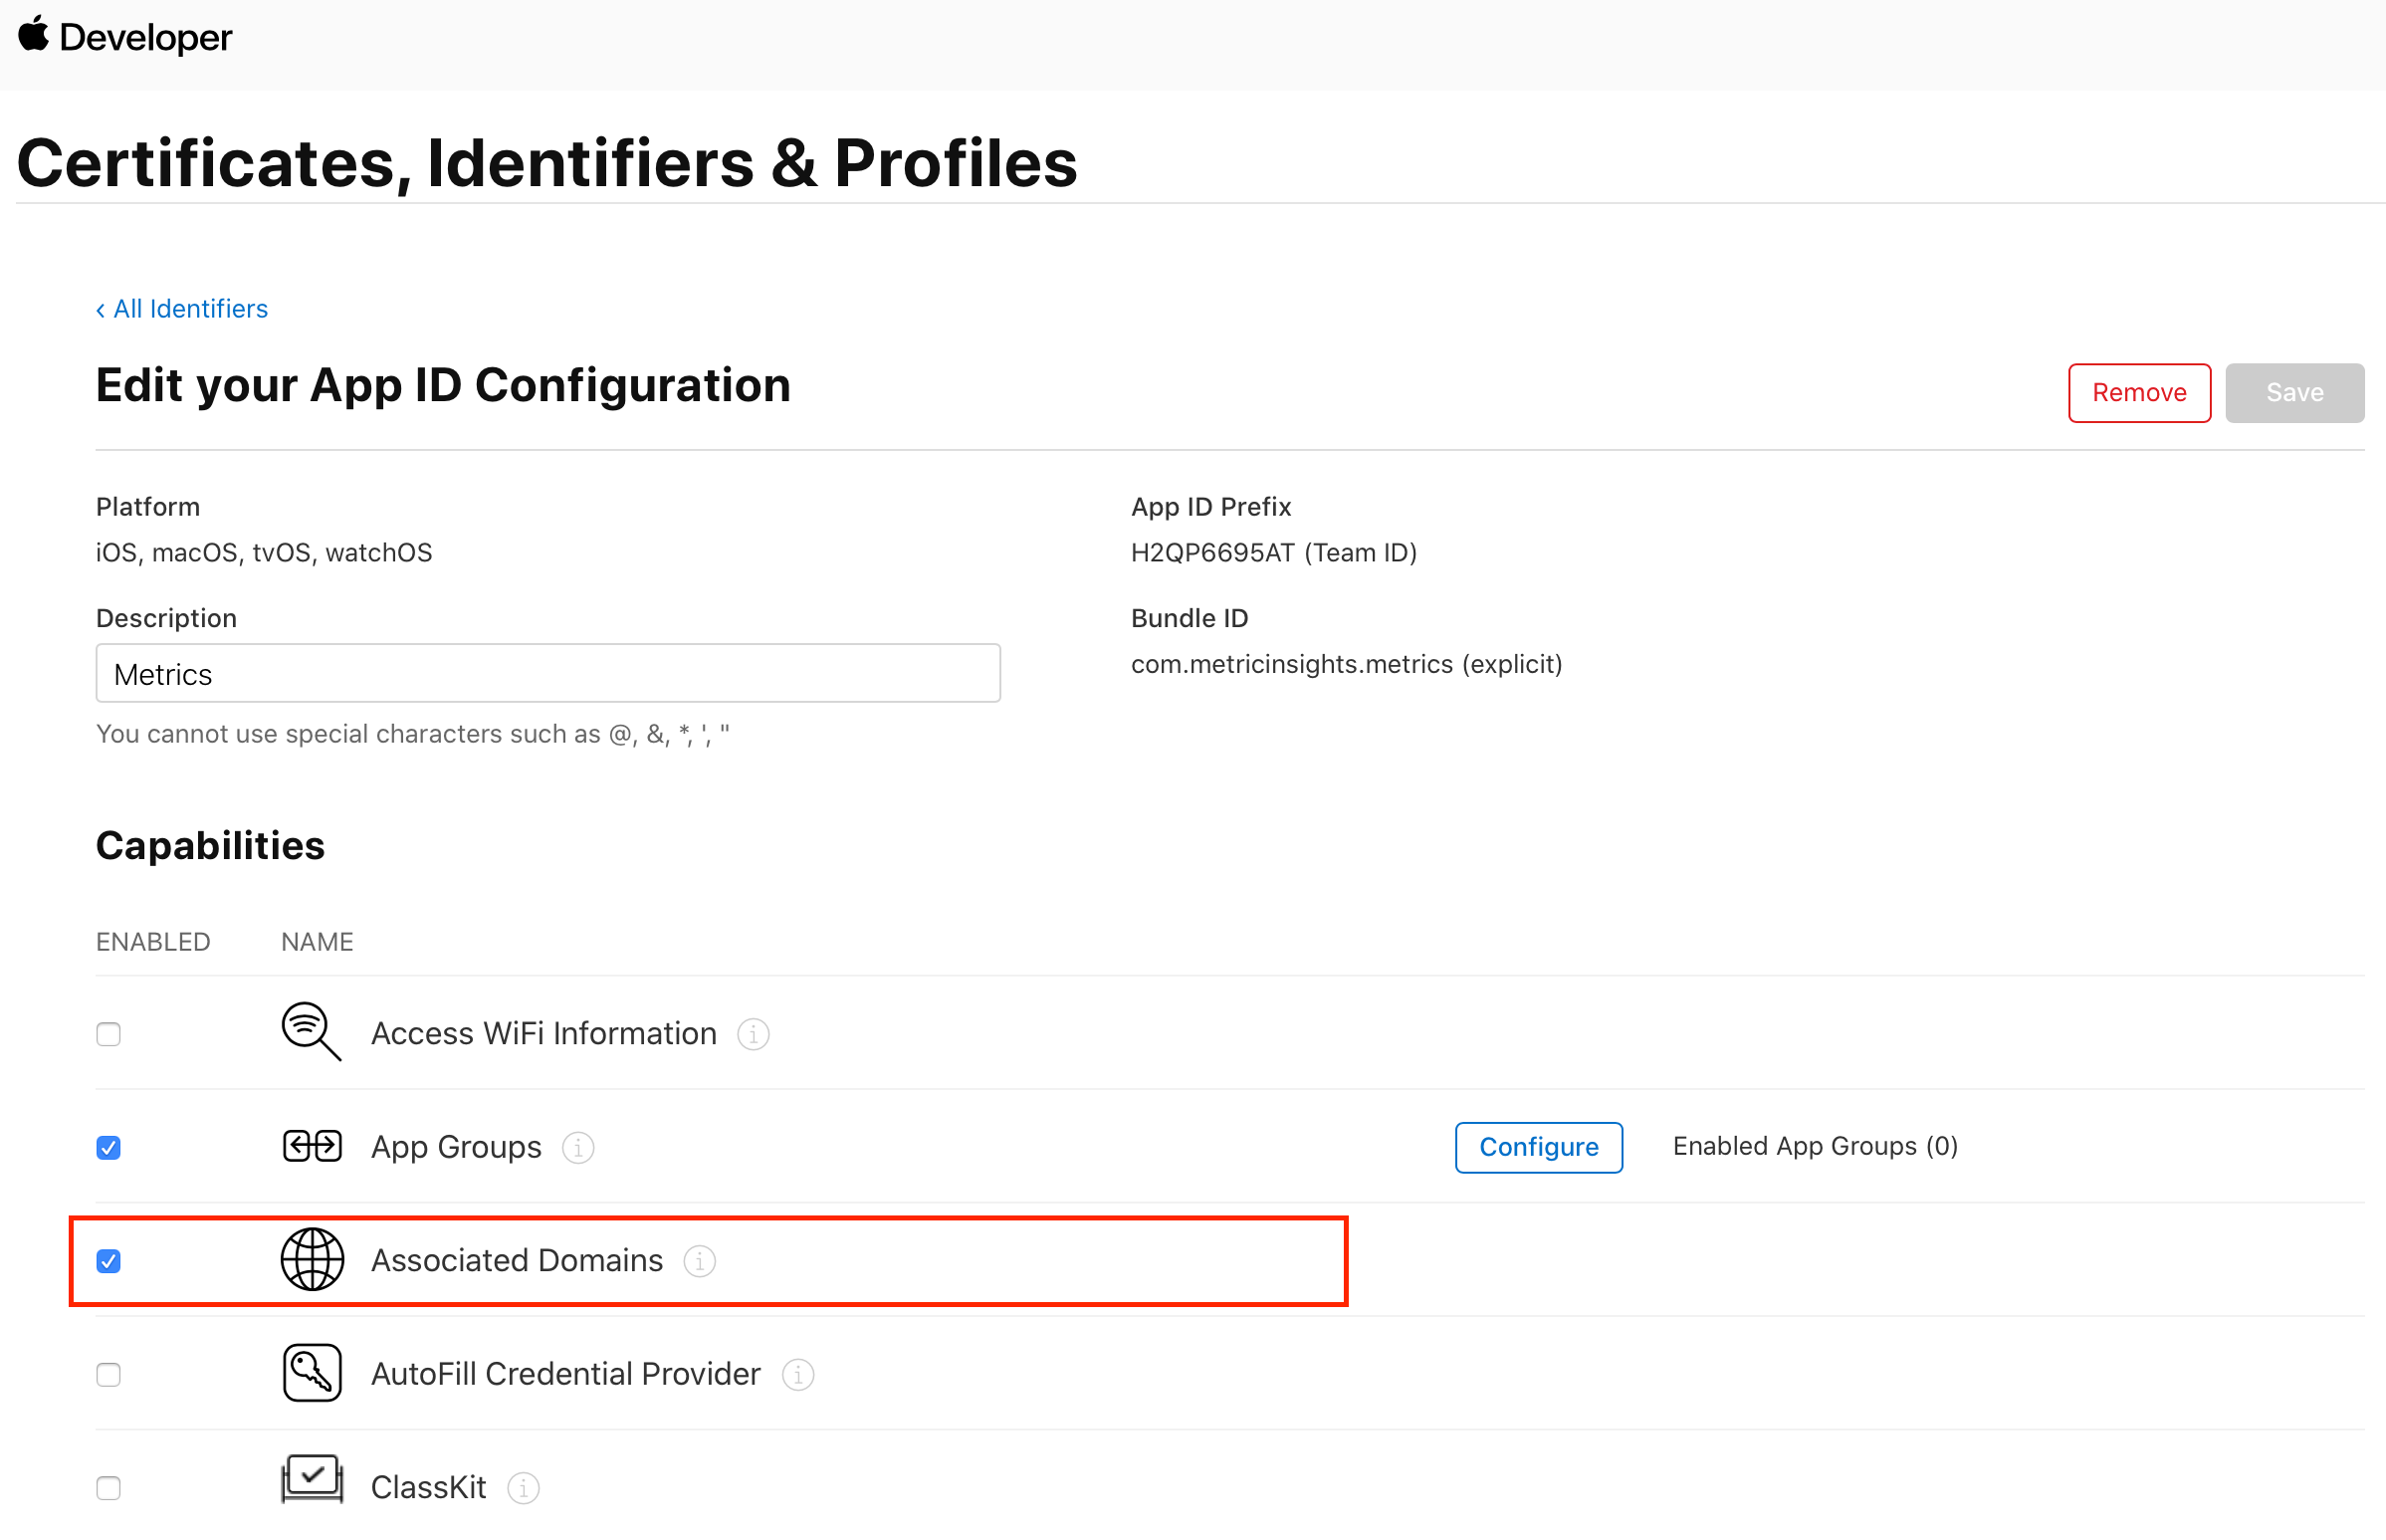Enable AutoFill Credential Provider checkbox
Screen dimensions: 2386x1540
(109, 1375)
